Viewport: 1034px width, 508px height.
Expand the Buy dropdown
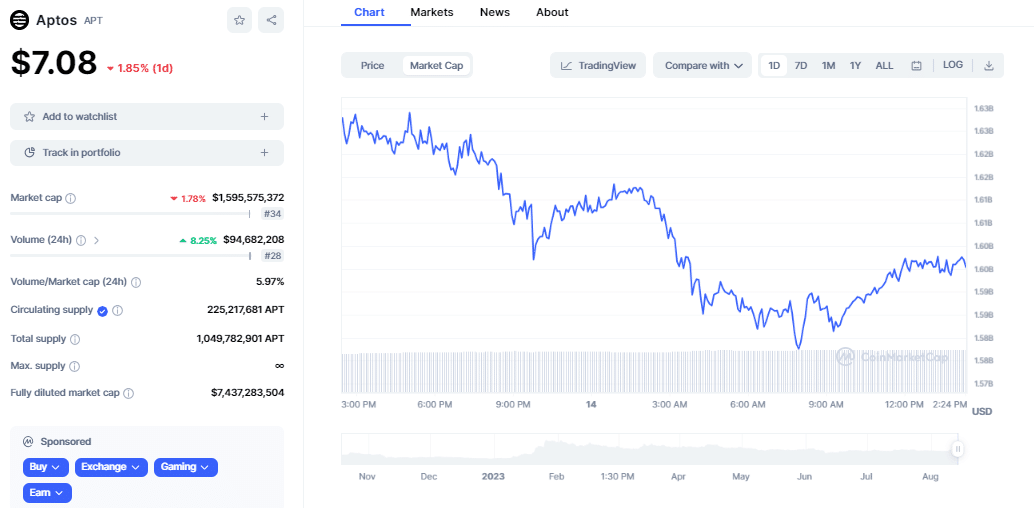46,467
